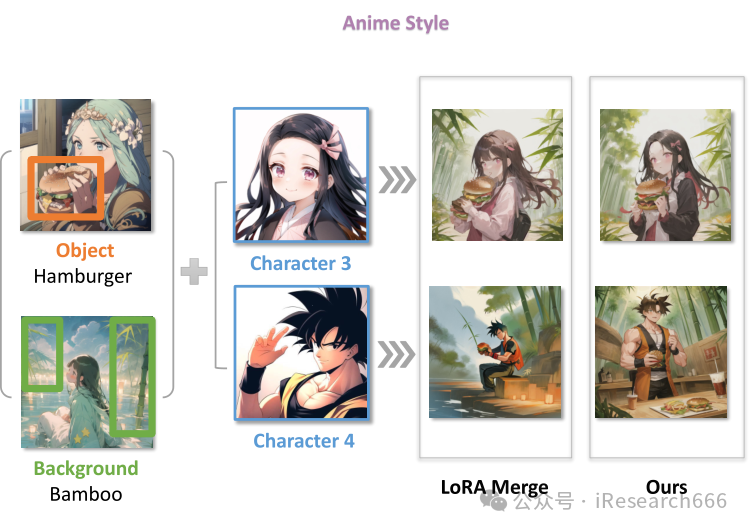751x531 pixels.
Task: Click the Character 4 label
Action: (x=304, y=441)
